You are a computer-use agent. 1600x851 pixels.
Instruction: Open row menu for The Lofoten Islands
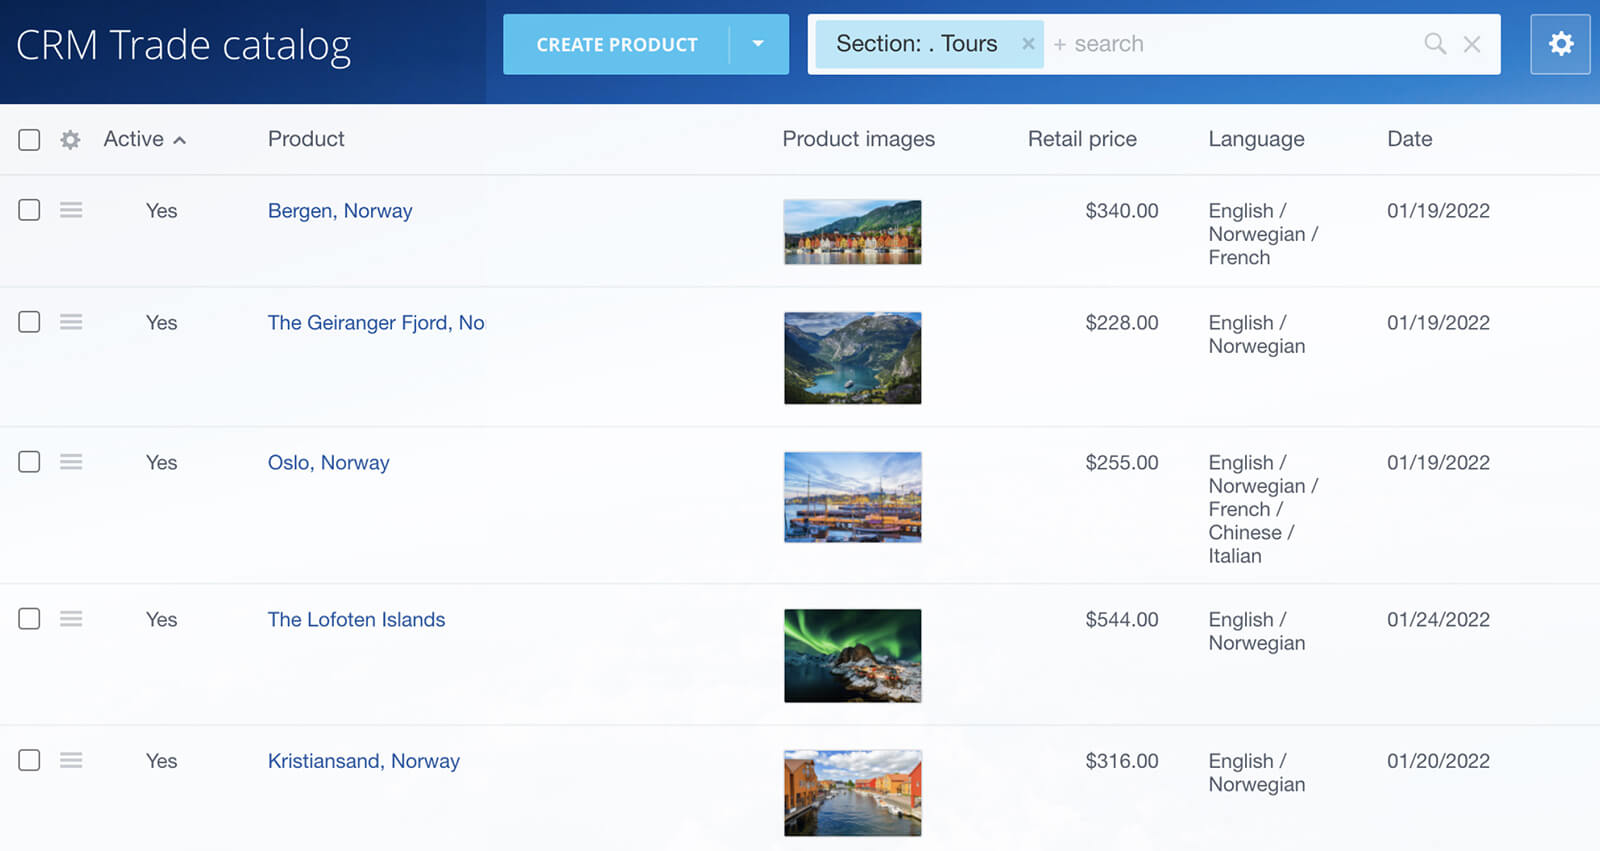pyautogui.click(x=71, y=619)
